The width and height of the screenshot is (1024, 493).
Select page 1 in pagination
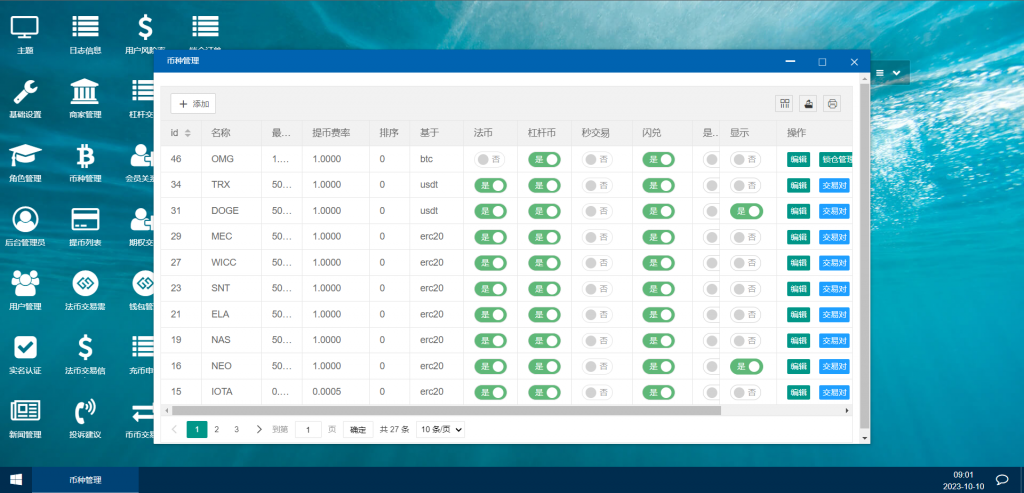[197, 429]
